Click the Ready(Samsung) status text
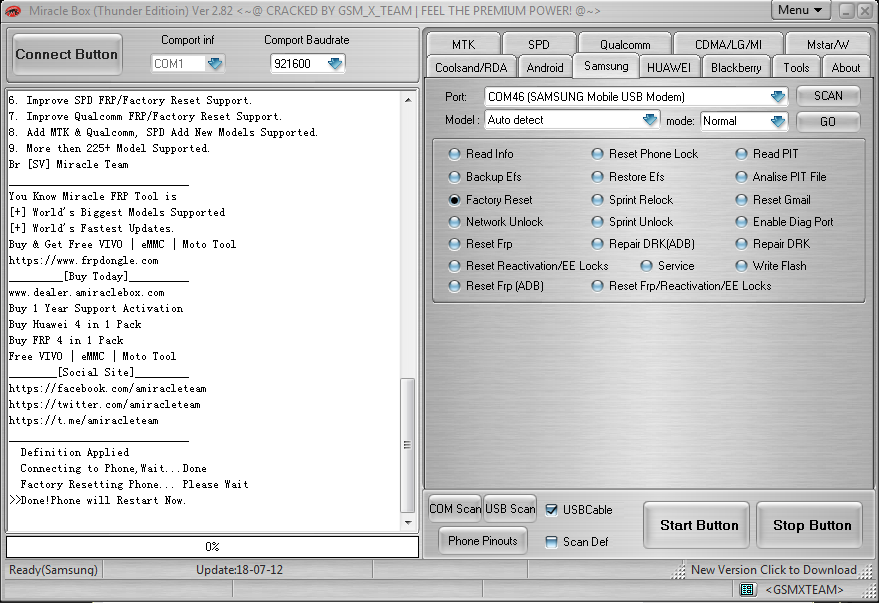The image size is (879, 603). coord(53,570)
